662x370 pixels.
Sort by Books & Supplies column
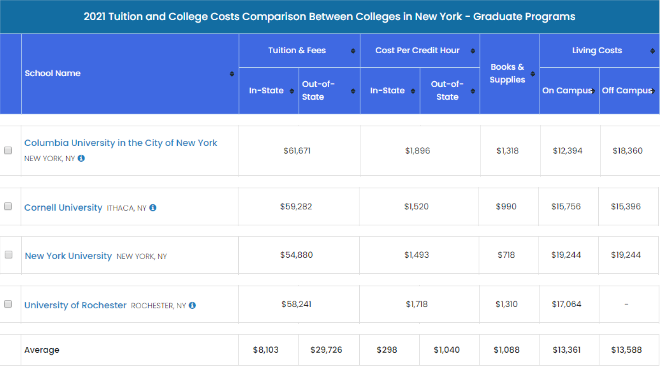click(x=533, y=74)
